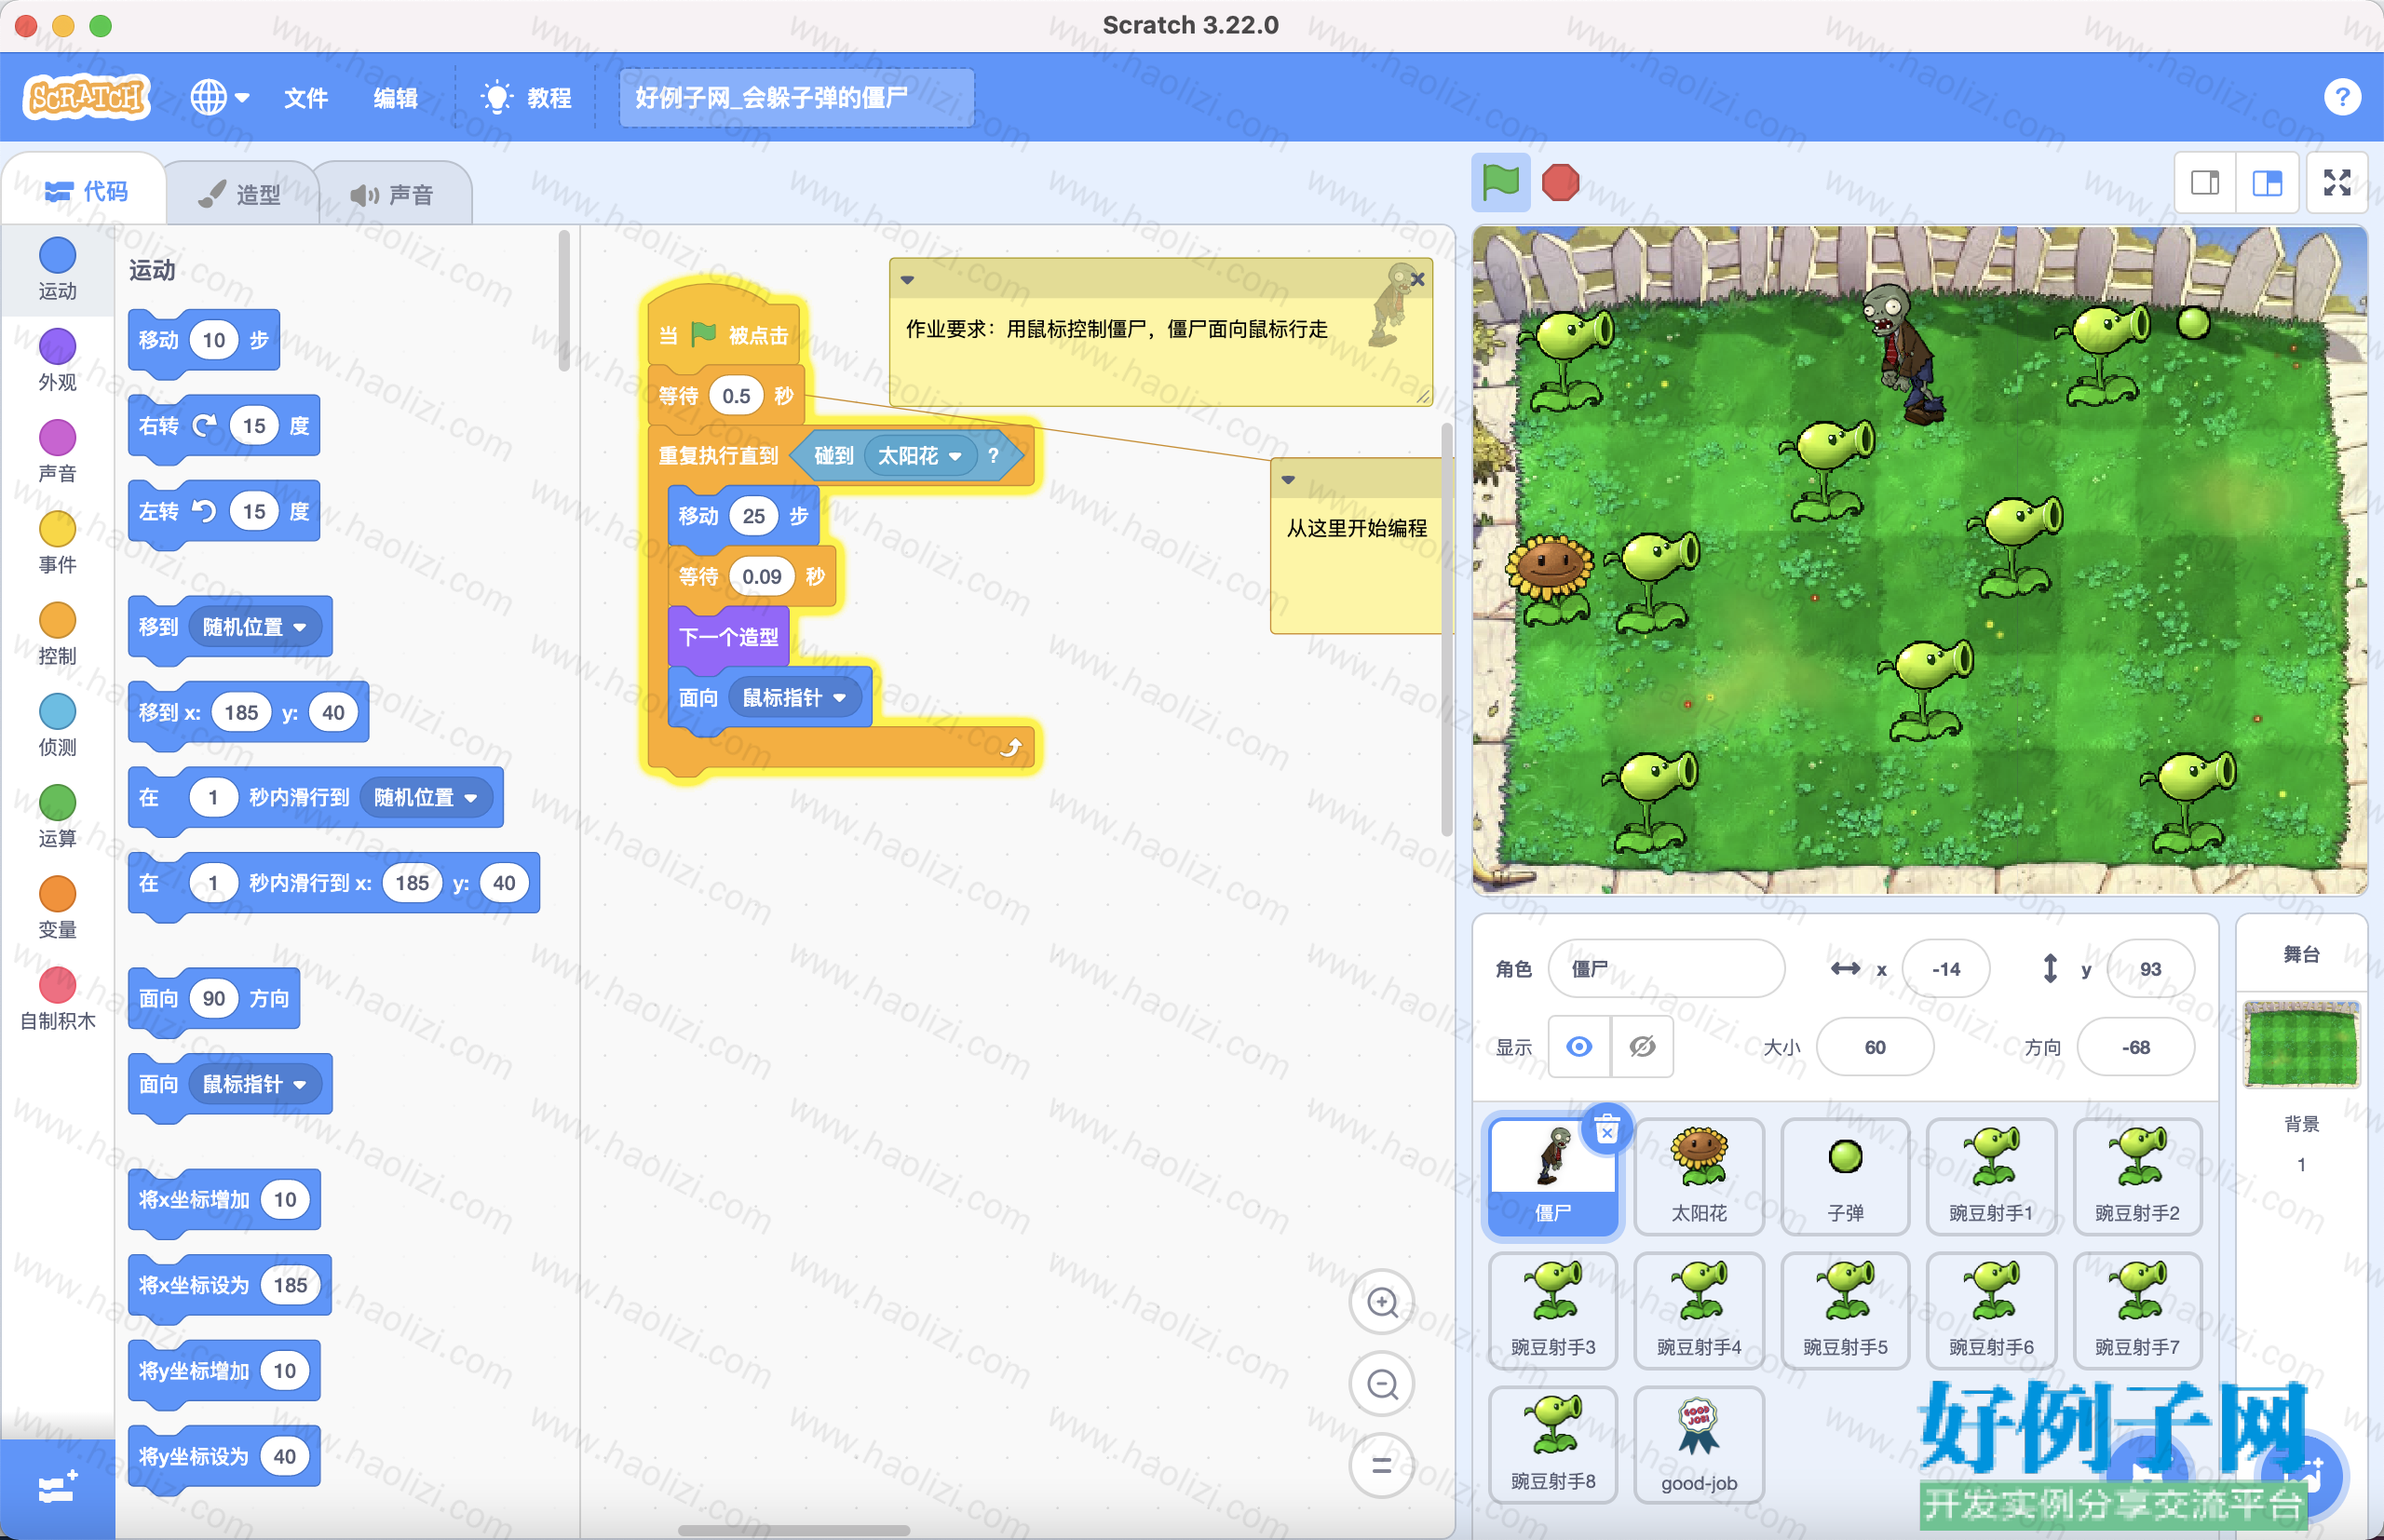
Task: Edit the sprite 方向 direction field
Action: tap(2135, 1047)
